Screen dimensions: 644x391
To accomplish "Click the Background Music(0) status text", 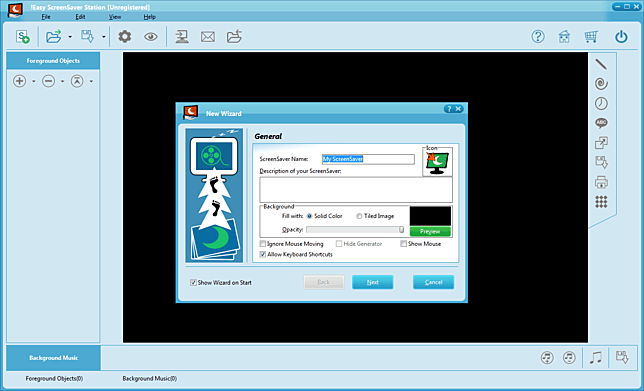I will tap(150, 379).
